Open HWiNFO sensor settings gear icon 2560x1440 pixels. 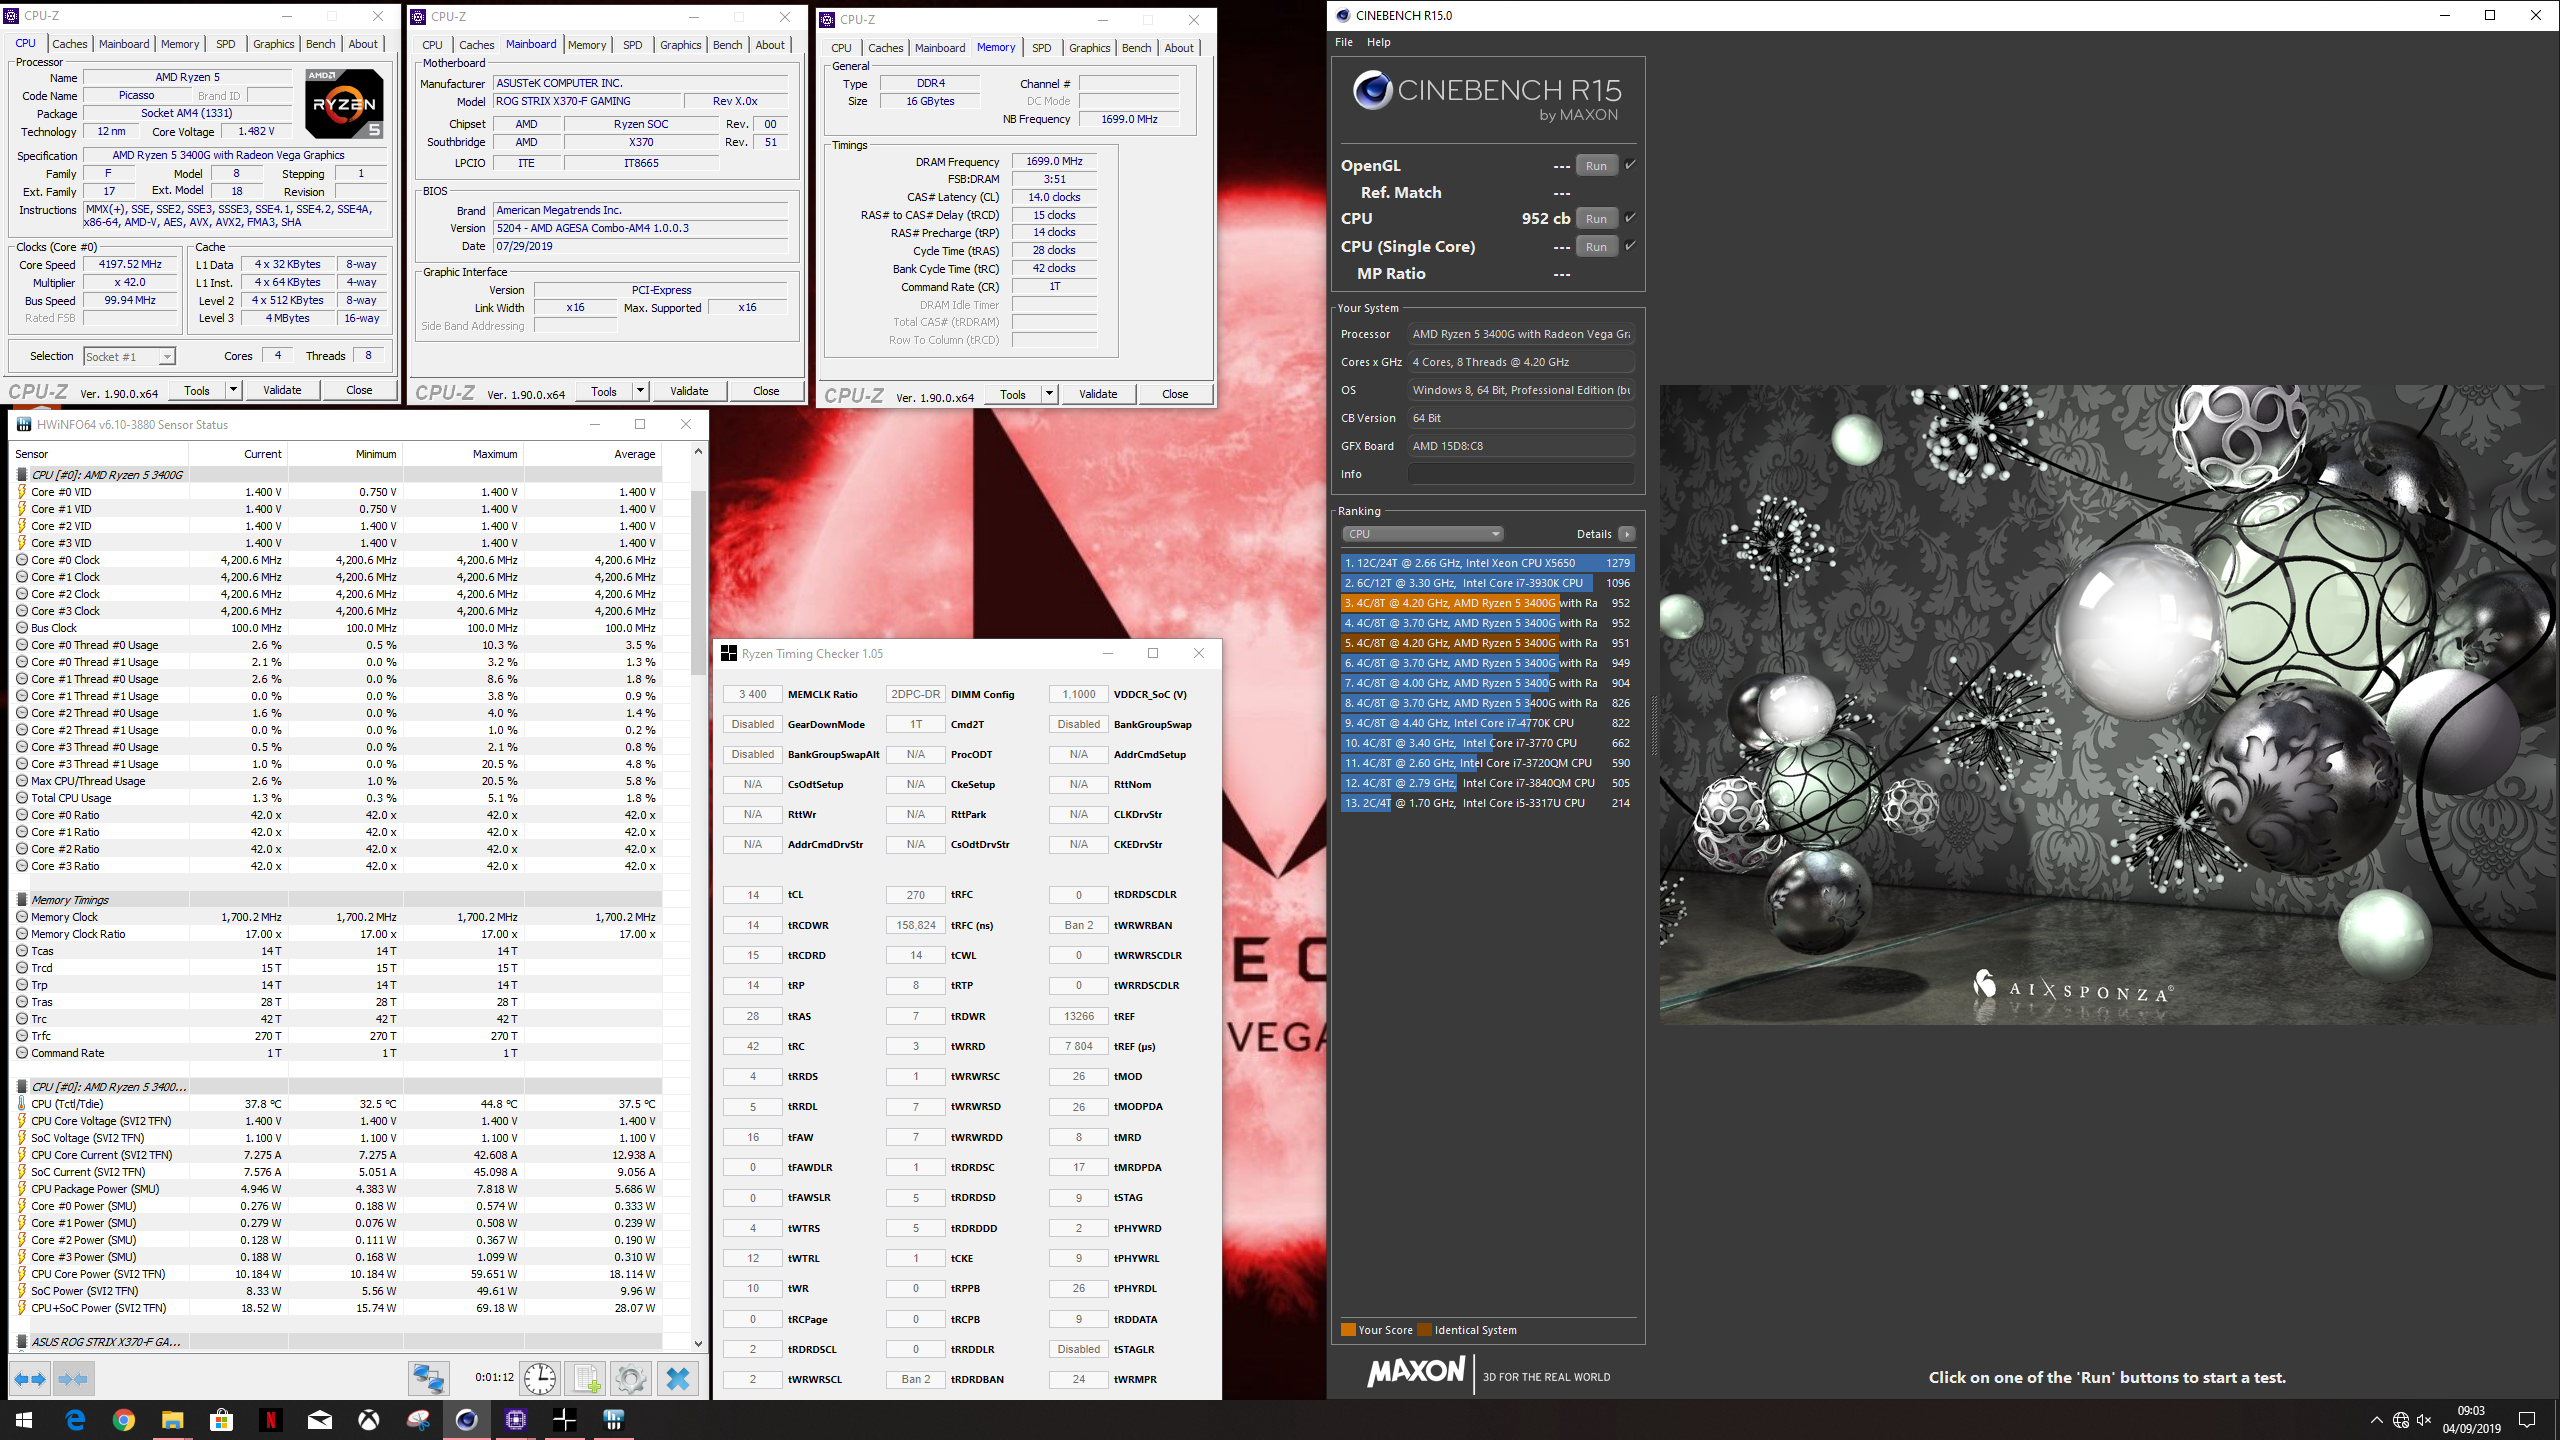(631, 1379)
